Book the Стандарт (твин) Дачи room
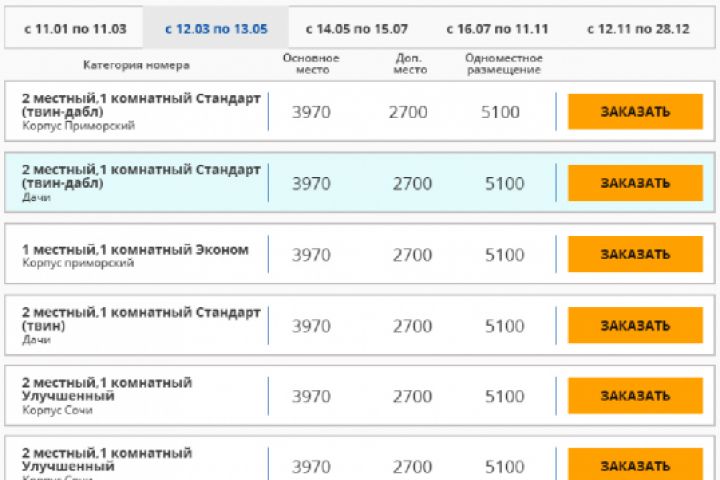720x480 pixels. pyautogui.click(x=635, y=326)
